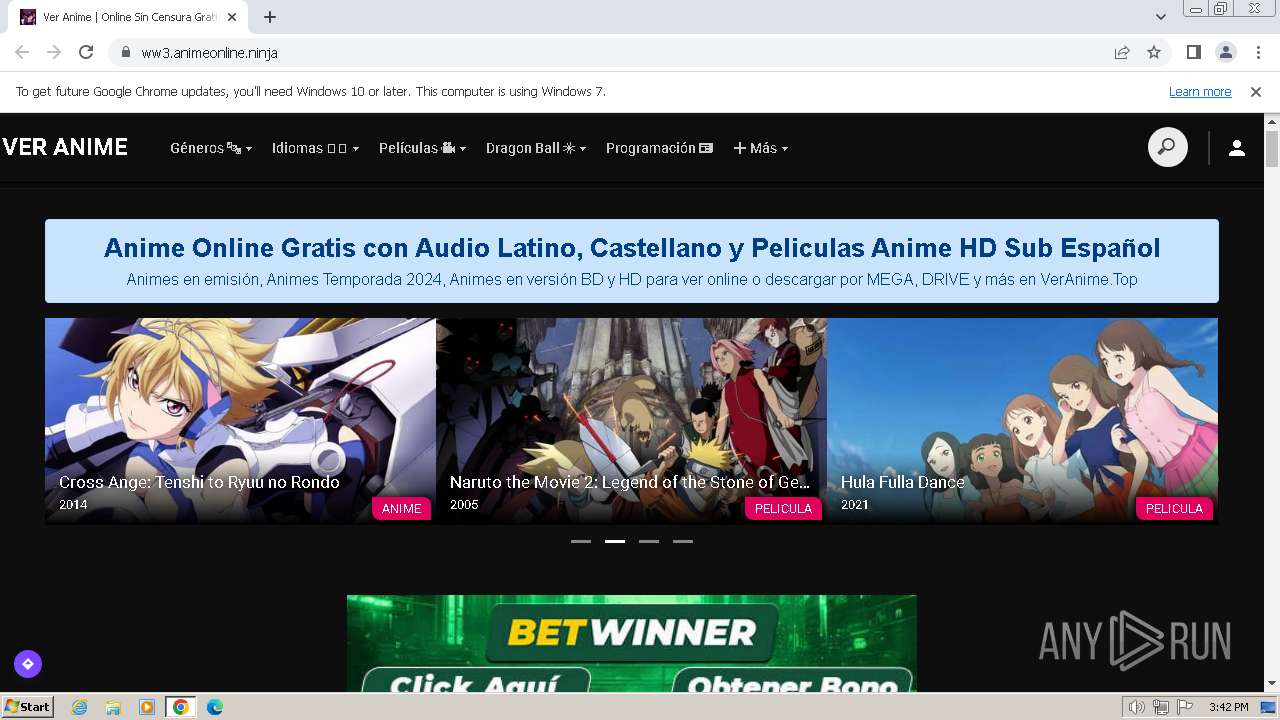Open the Naruto the Movie 2 slide
This screenshot has width=1280, height=720.
click(x=631, y=420)
